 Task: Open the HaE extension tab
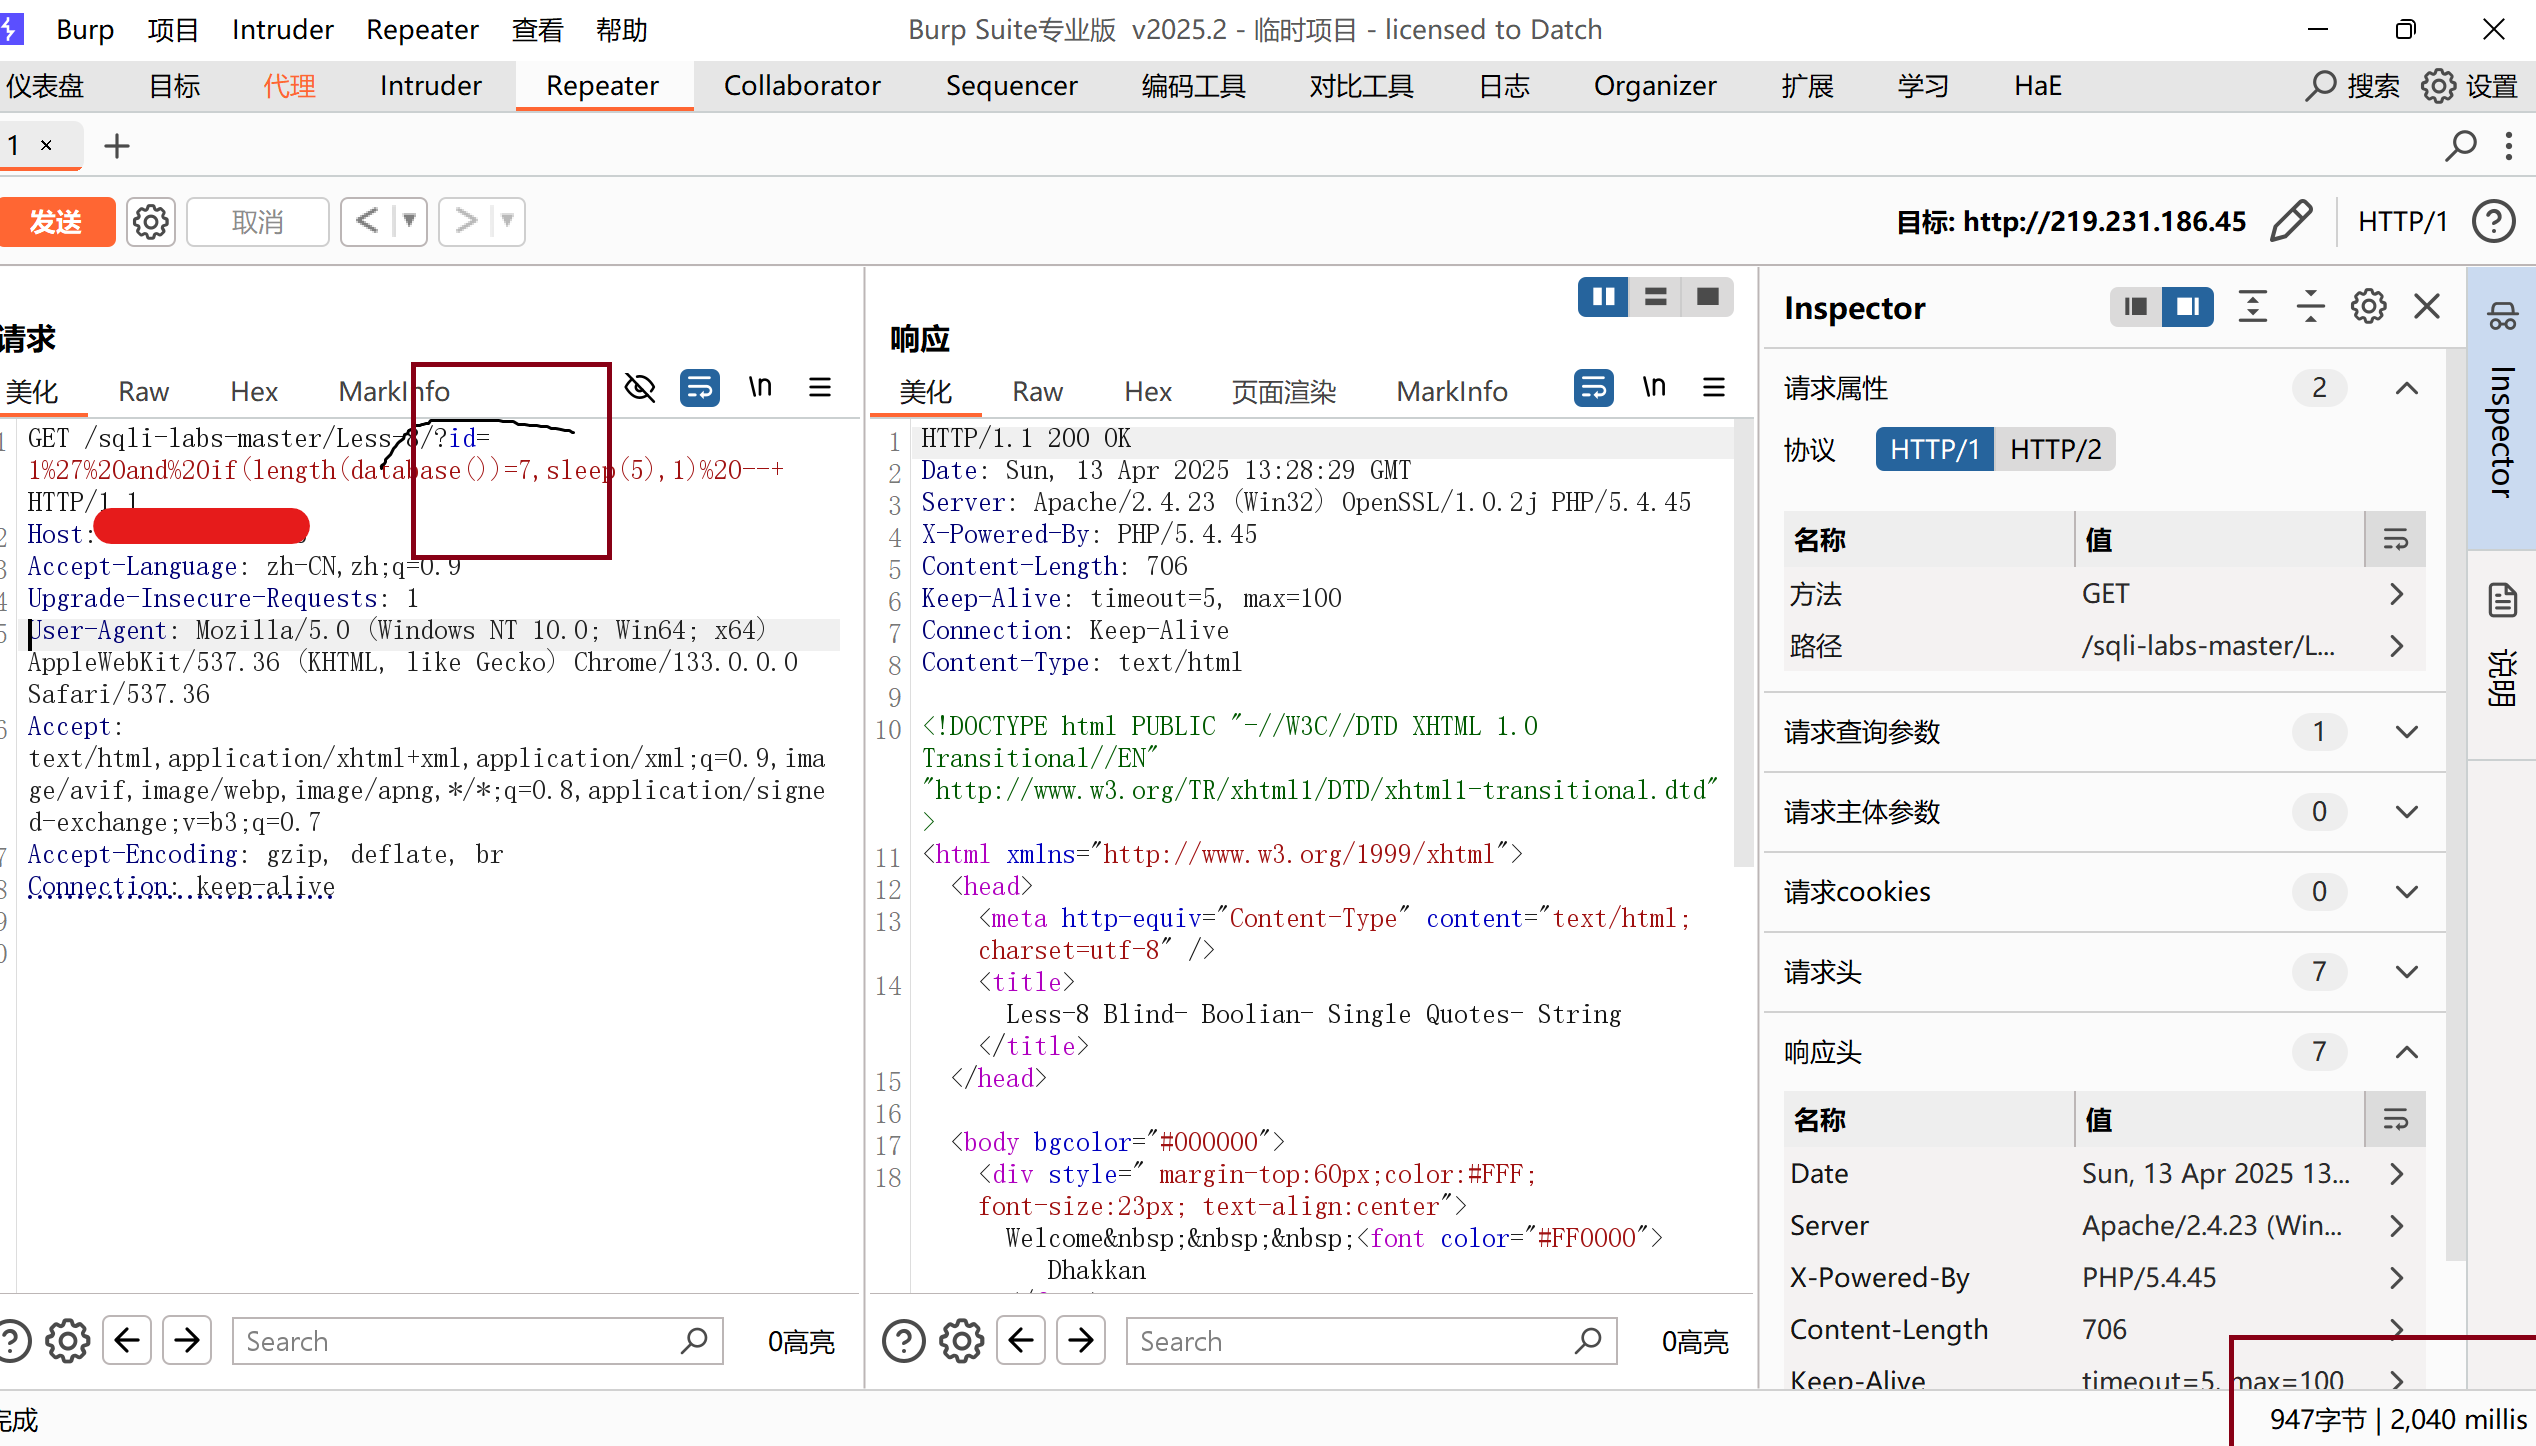pos(2037,86)
